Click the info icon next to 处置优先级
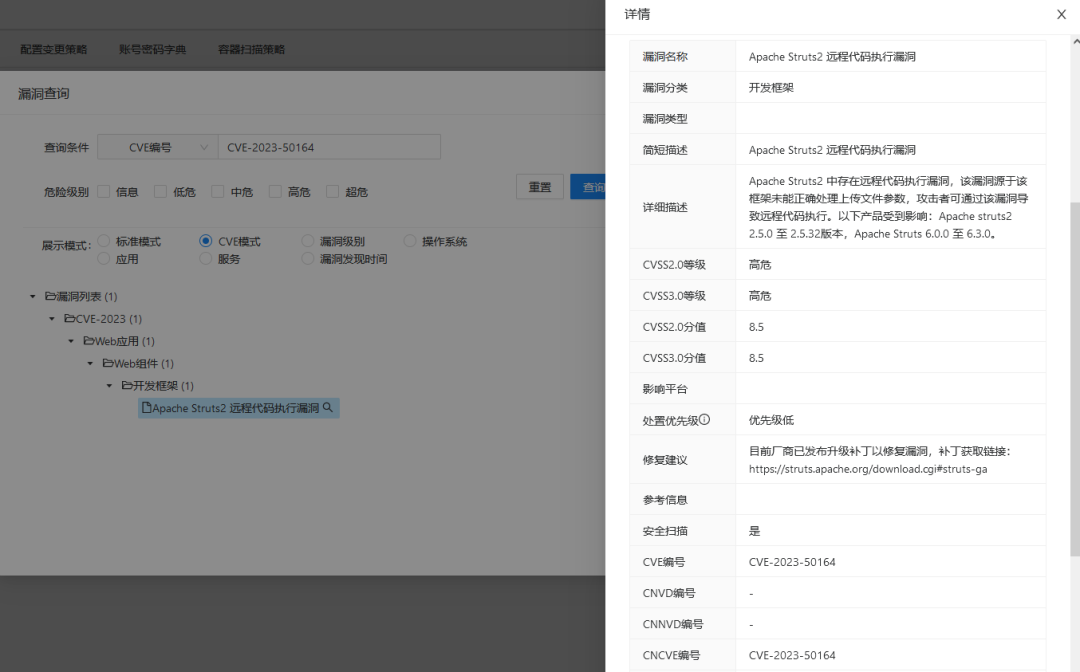 704,420
